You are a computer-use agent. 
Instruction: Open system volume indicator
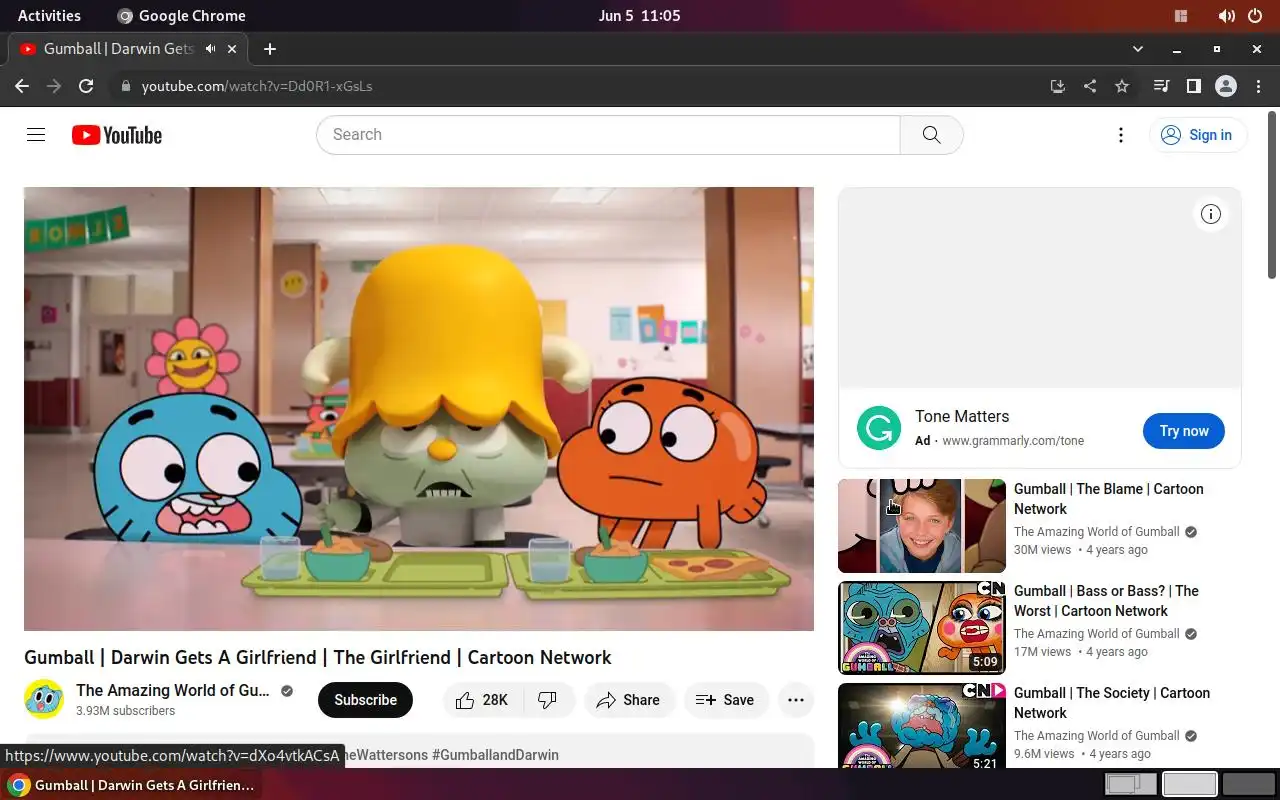1227,15
